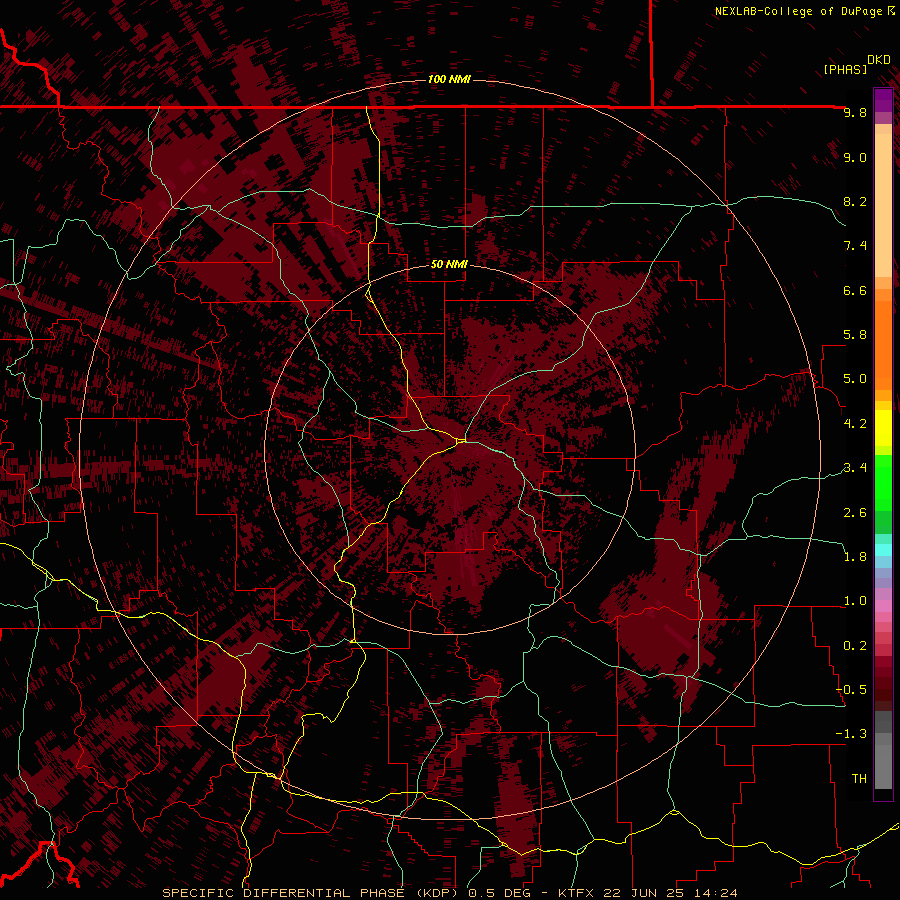Click the TH threshold label

[x=859, y=779]
